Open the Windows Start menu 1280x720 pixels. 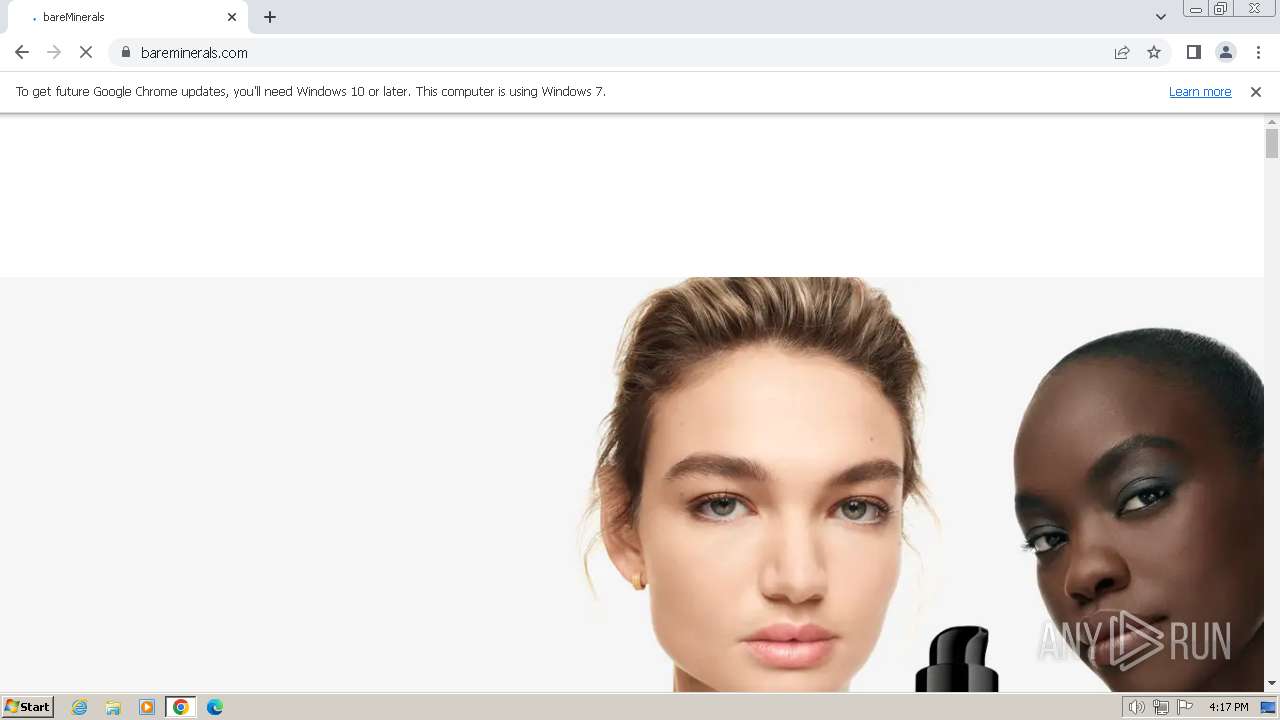pos(27,707)
